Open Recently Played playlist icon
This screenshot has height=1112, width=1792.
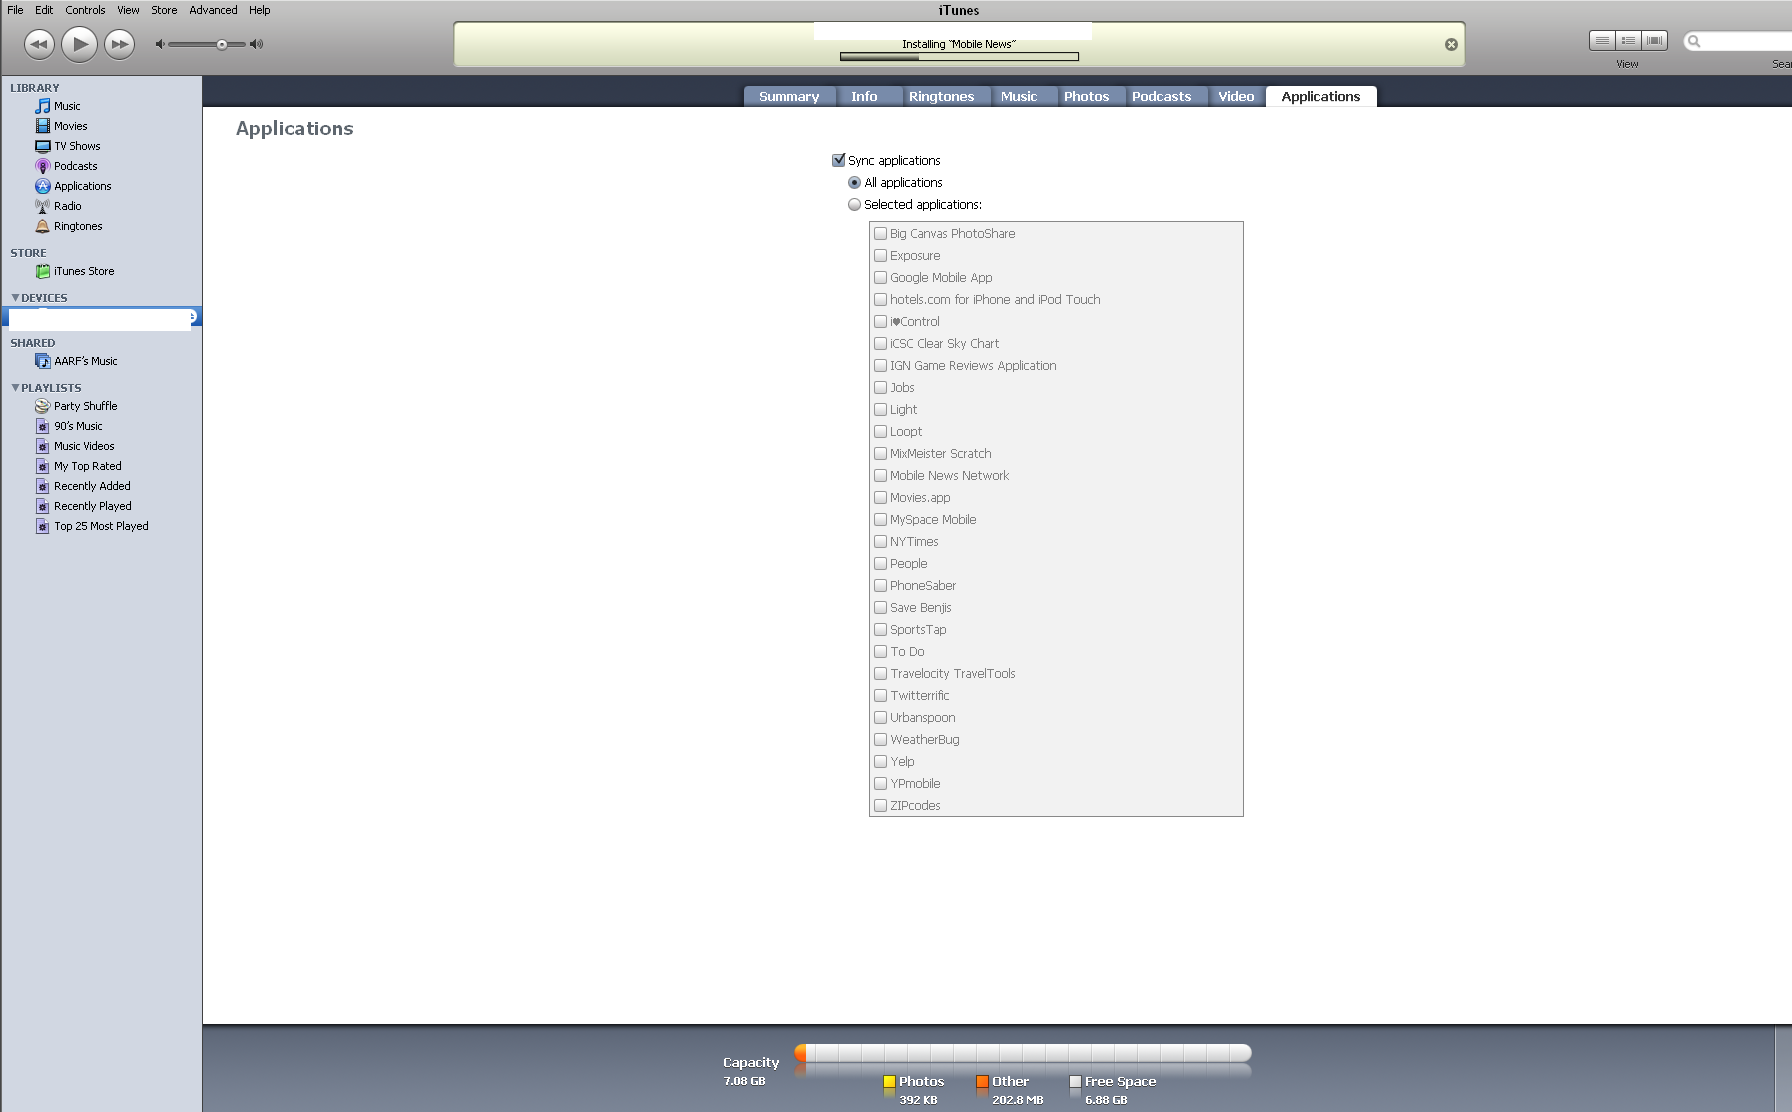42,506
